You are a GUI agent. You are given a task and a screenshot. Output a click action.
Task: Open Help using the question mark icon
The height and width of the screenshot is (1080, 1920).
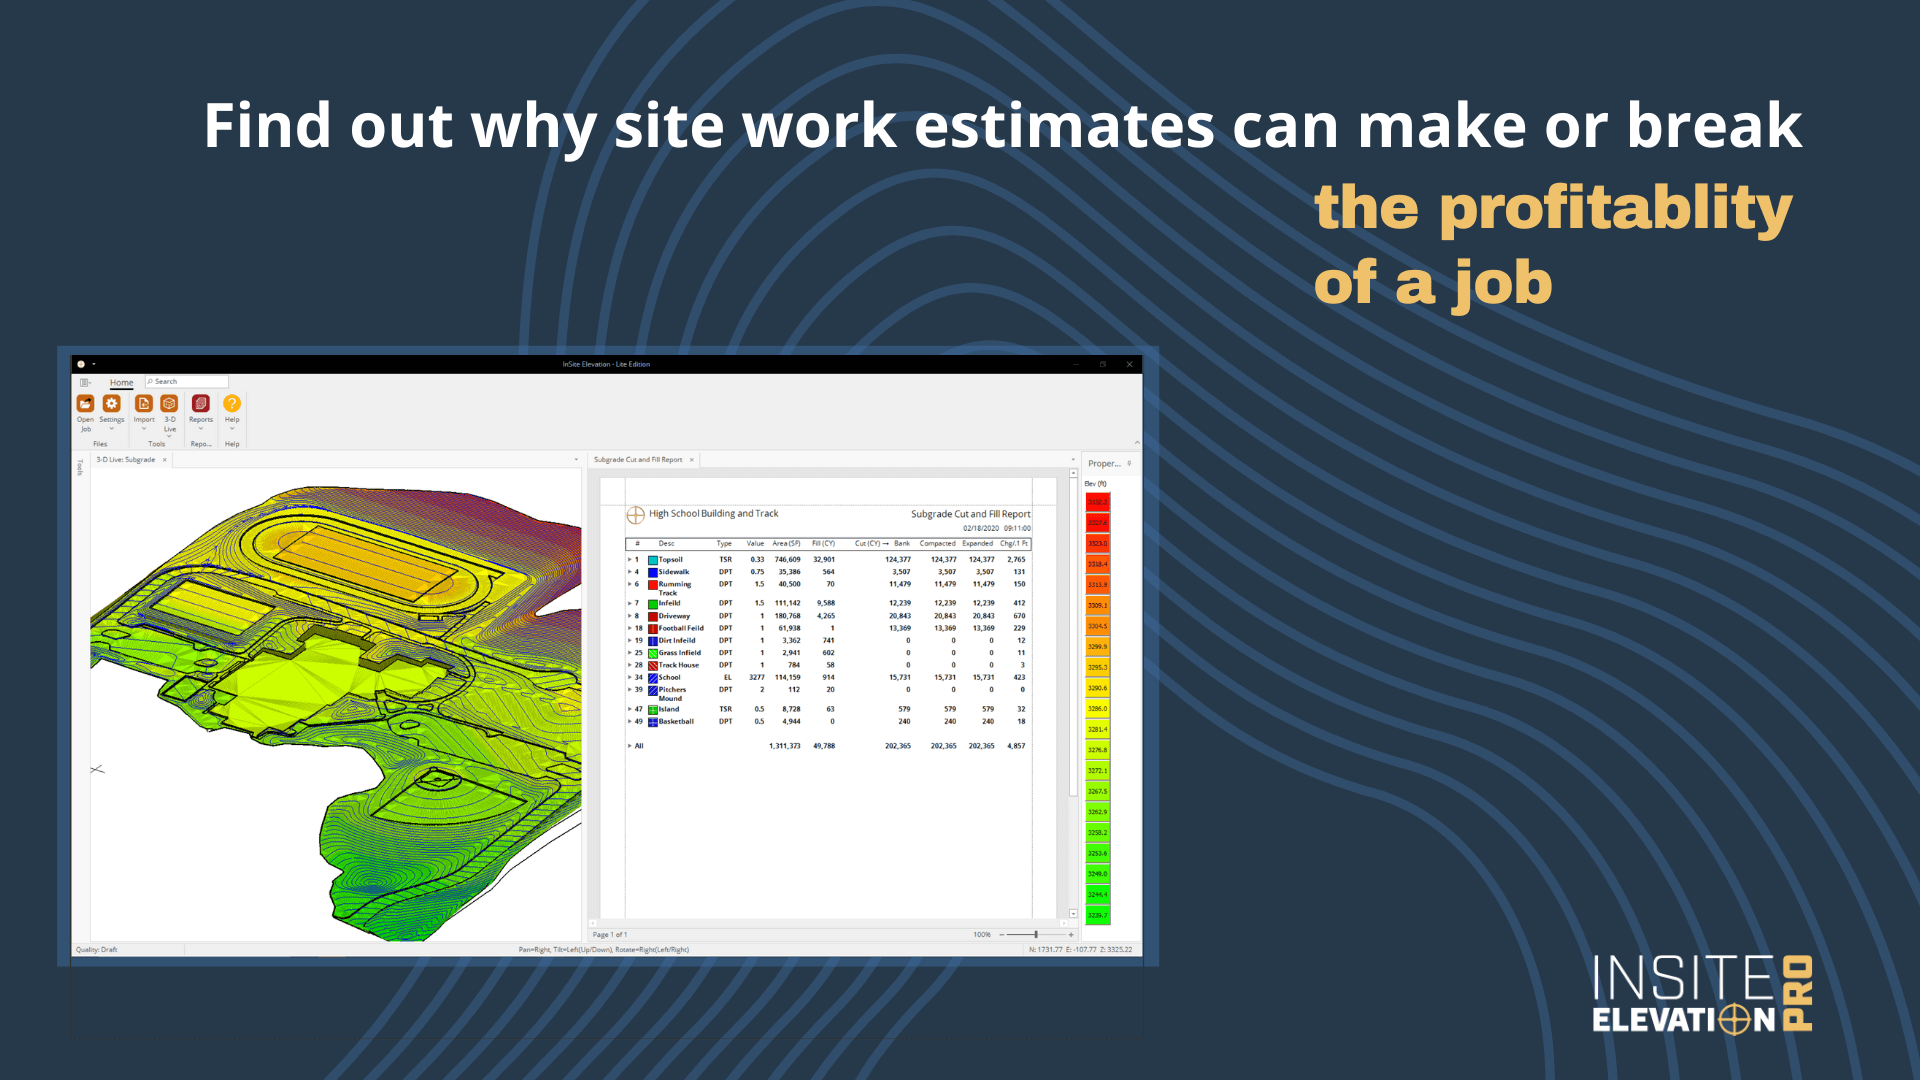(x=232, y=403)
